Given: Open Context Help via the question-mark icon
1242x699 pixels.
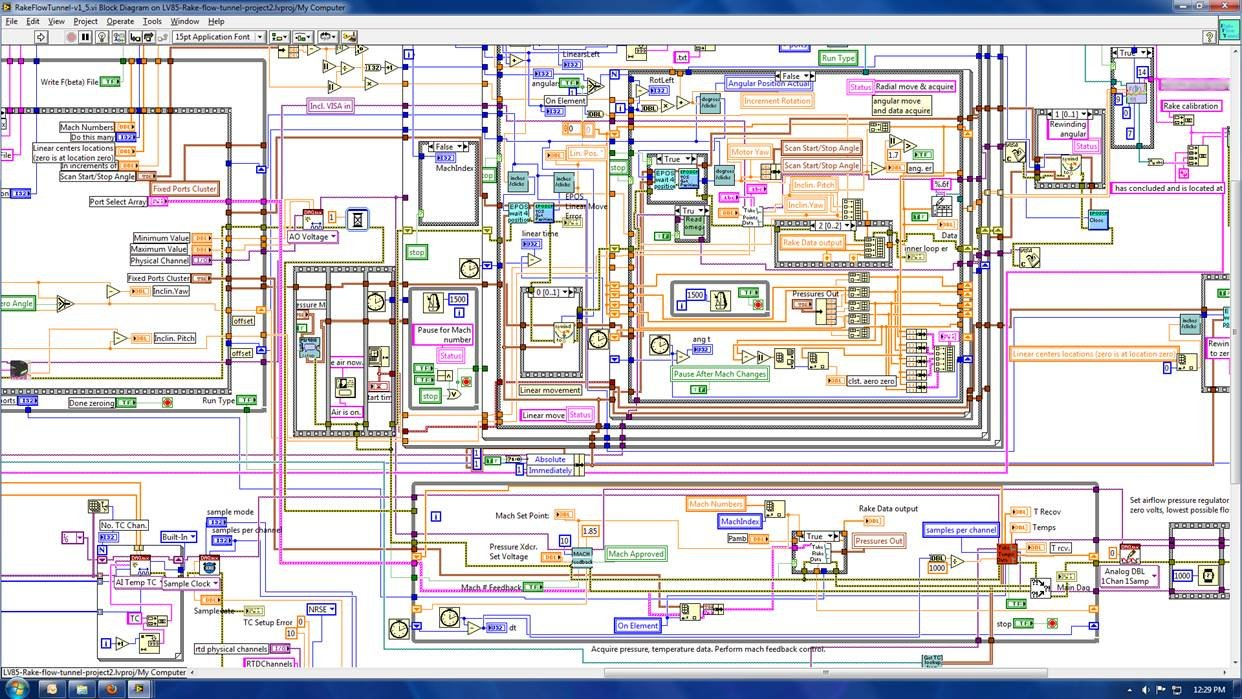Looking at the screenshot, I should [1209, 36].
